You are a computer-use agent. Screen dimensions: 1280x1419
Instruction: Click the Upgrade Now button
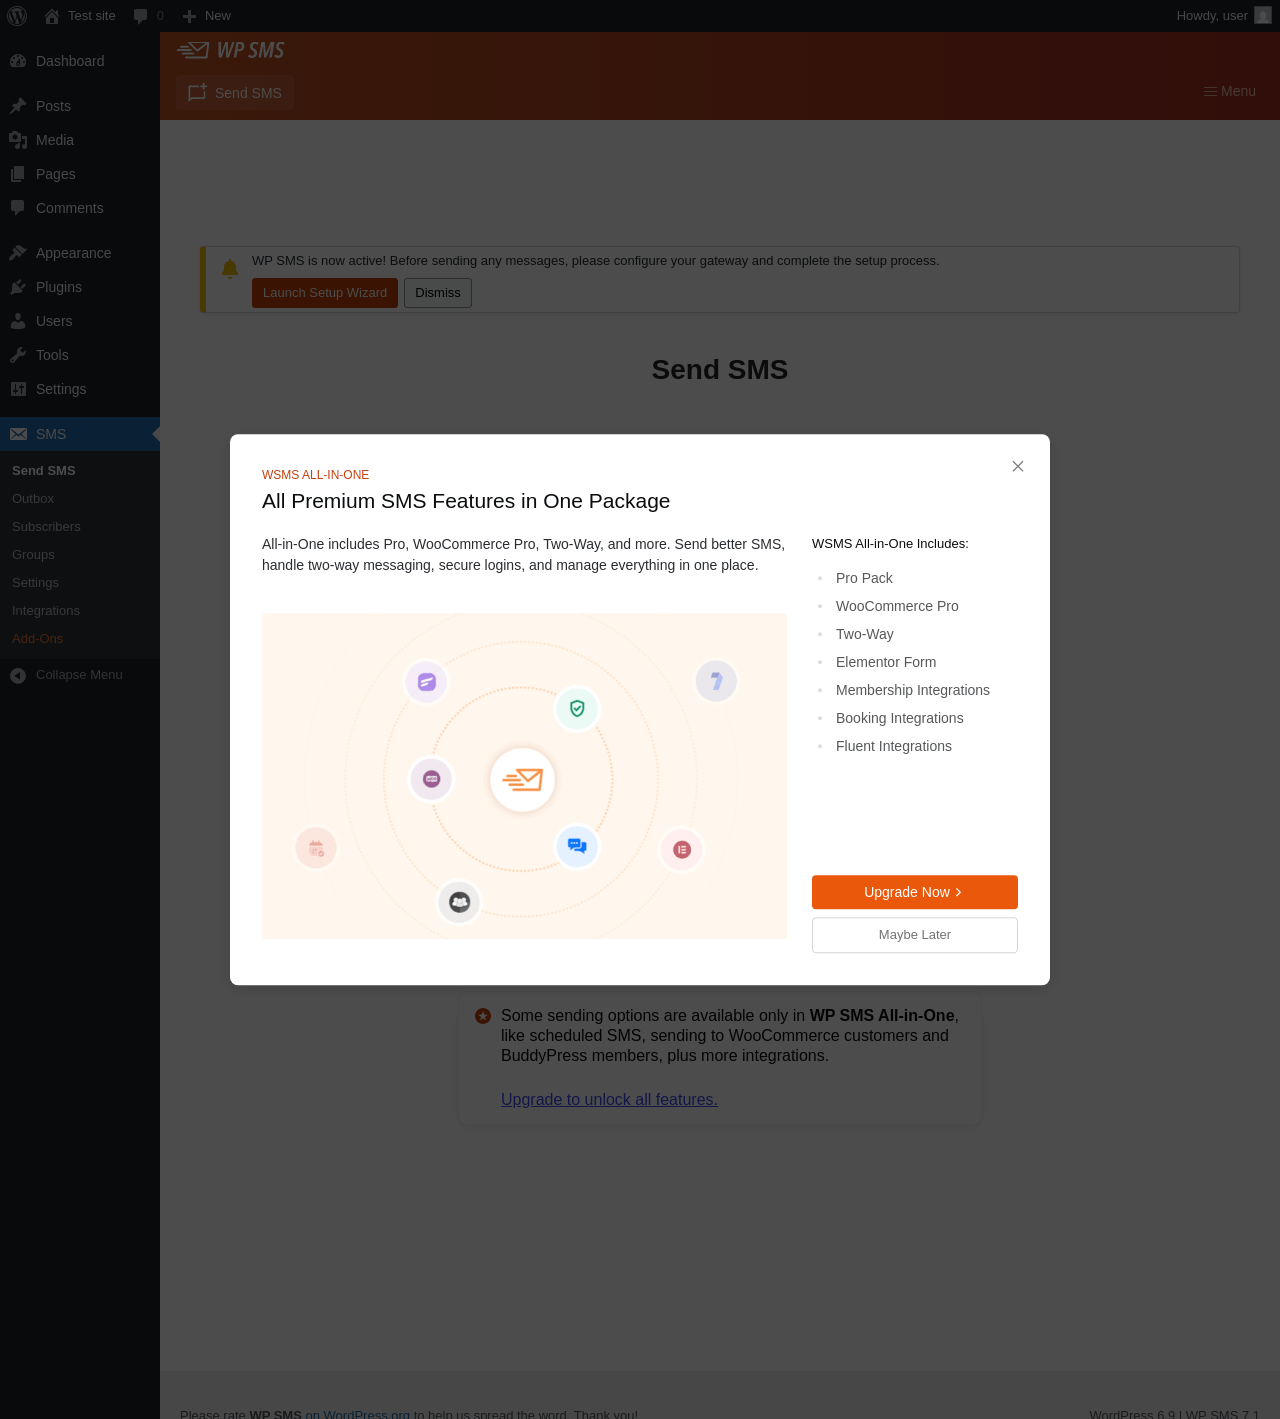tap(915, 892)
